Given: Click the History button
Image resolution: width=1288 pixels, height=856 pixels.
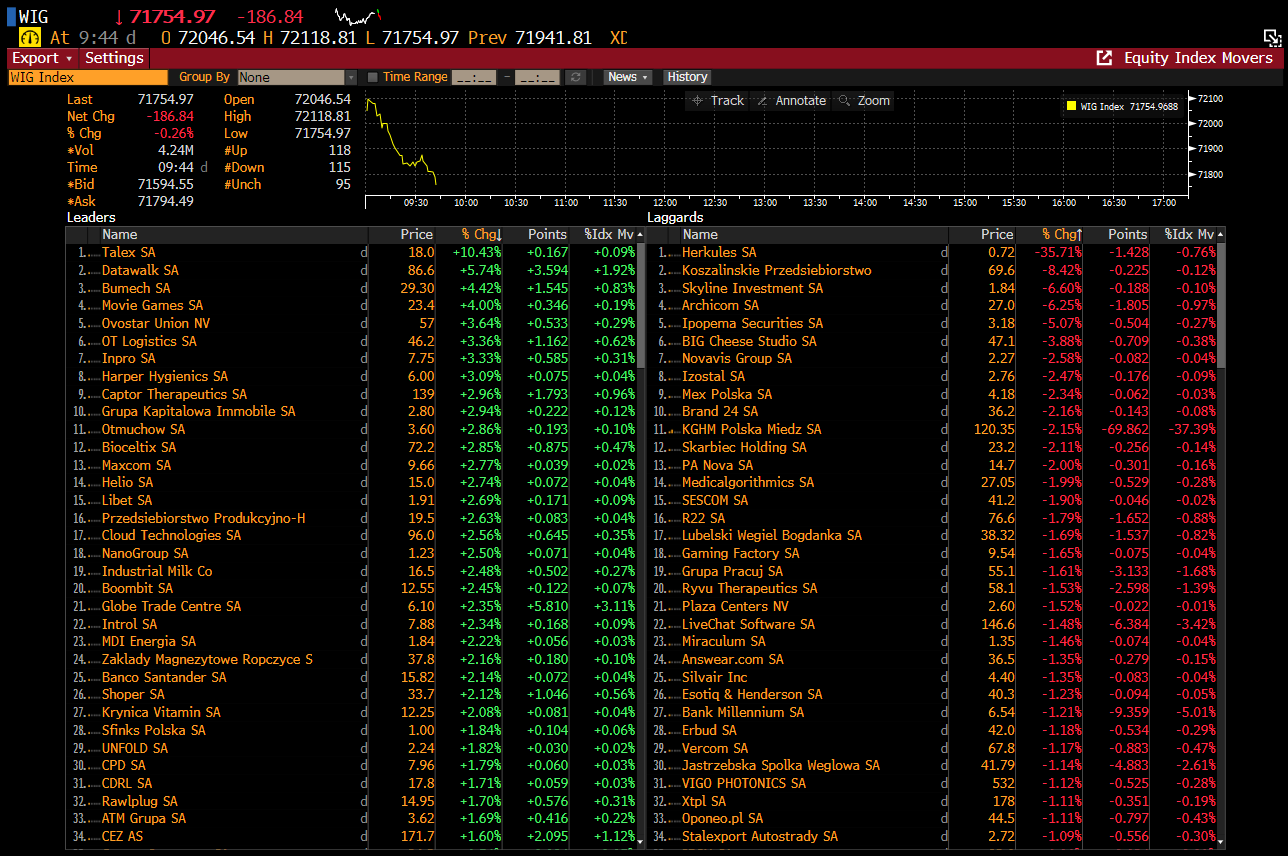Looking at the screenshot, I should (687, 77).
